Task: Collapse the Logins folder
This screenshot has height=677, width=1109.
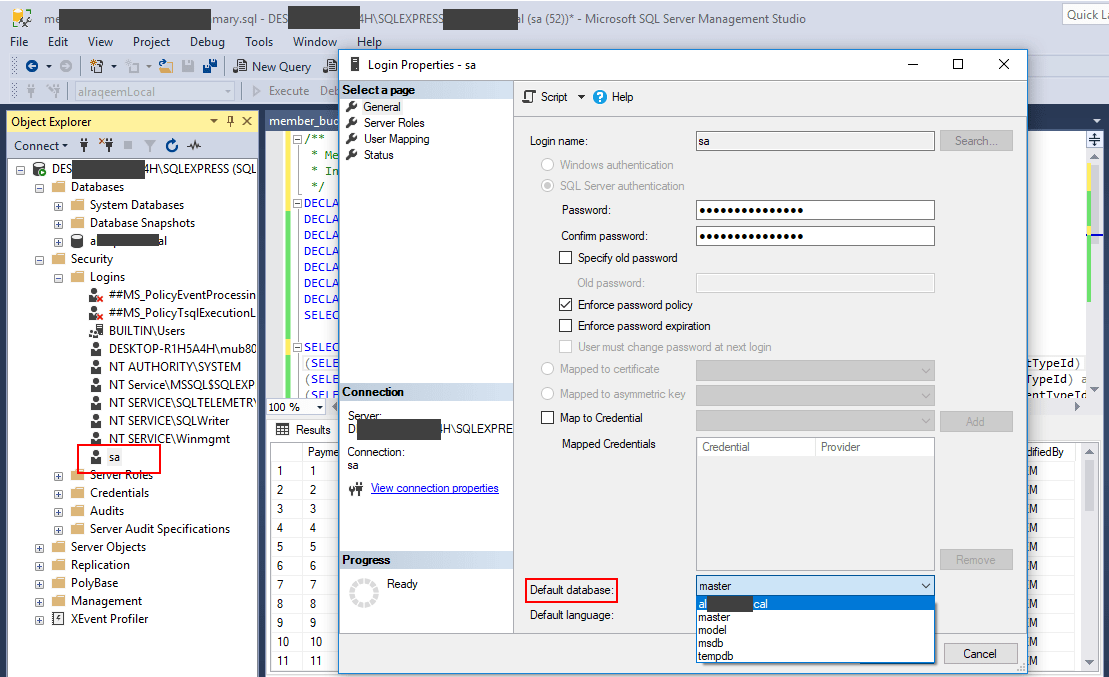Action: coord(59,278)
